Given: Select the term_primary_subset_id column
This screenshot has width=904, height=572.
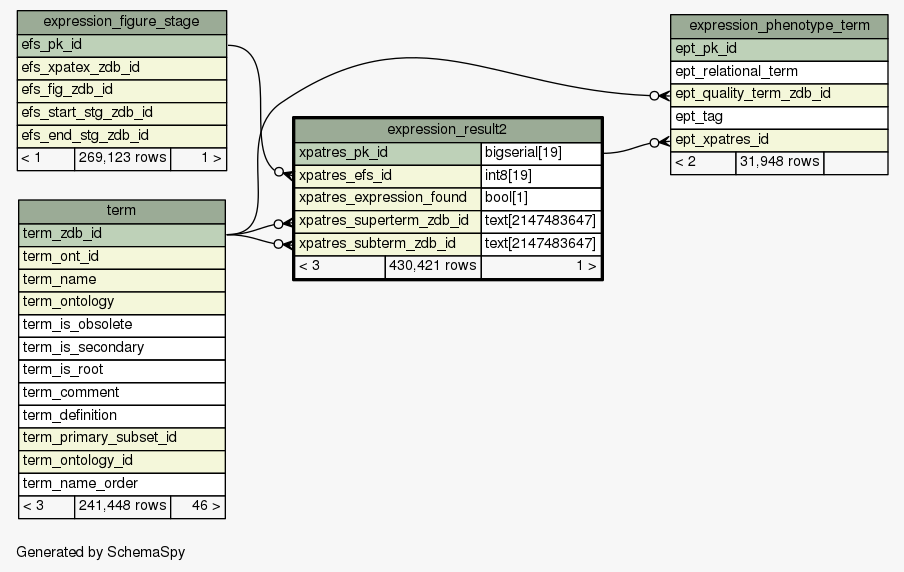Looking at the screenshot, I should pos(122,437).
